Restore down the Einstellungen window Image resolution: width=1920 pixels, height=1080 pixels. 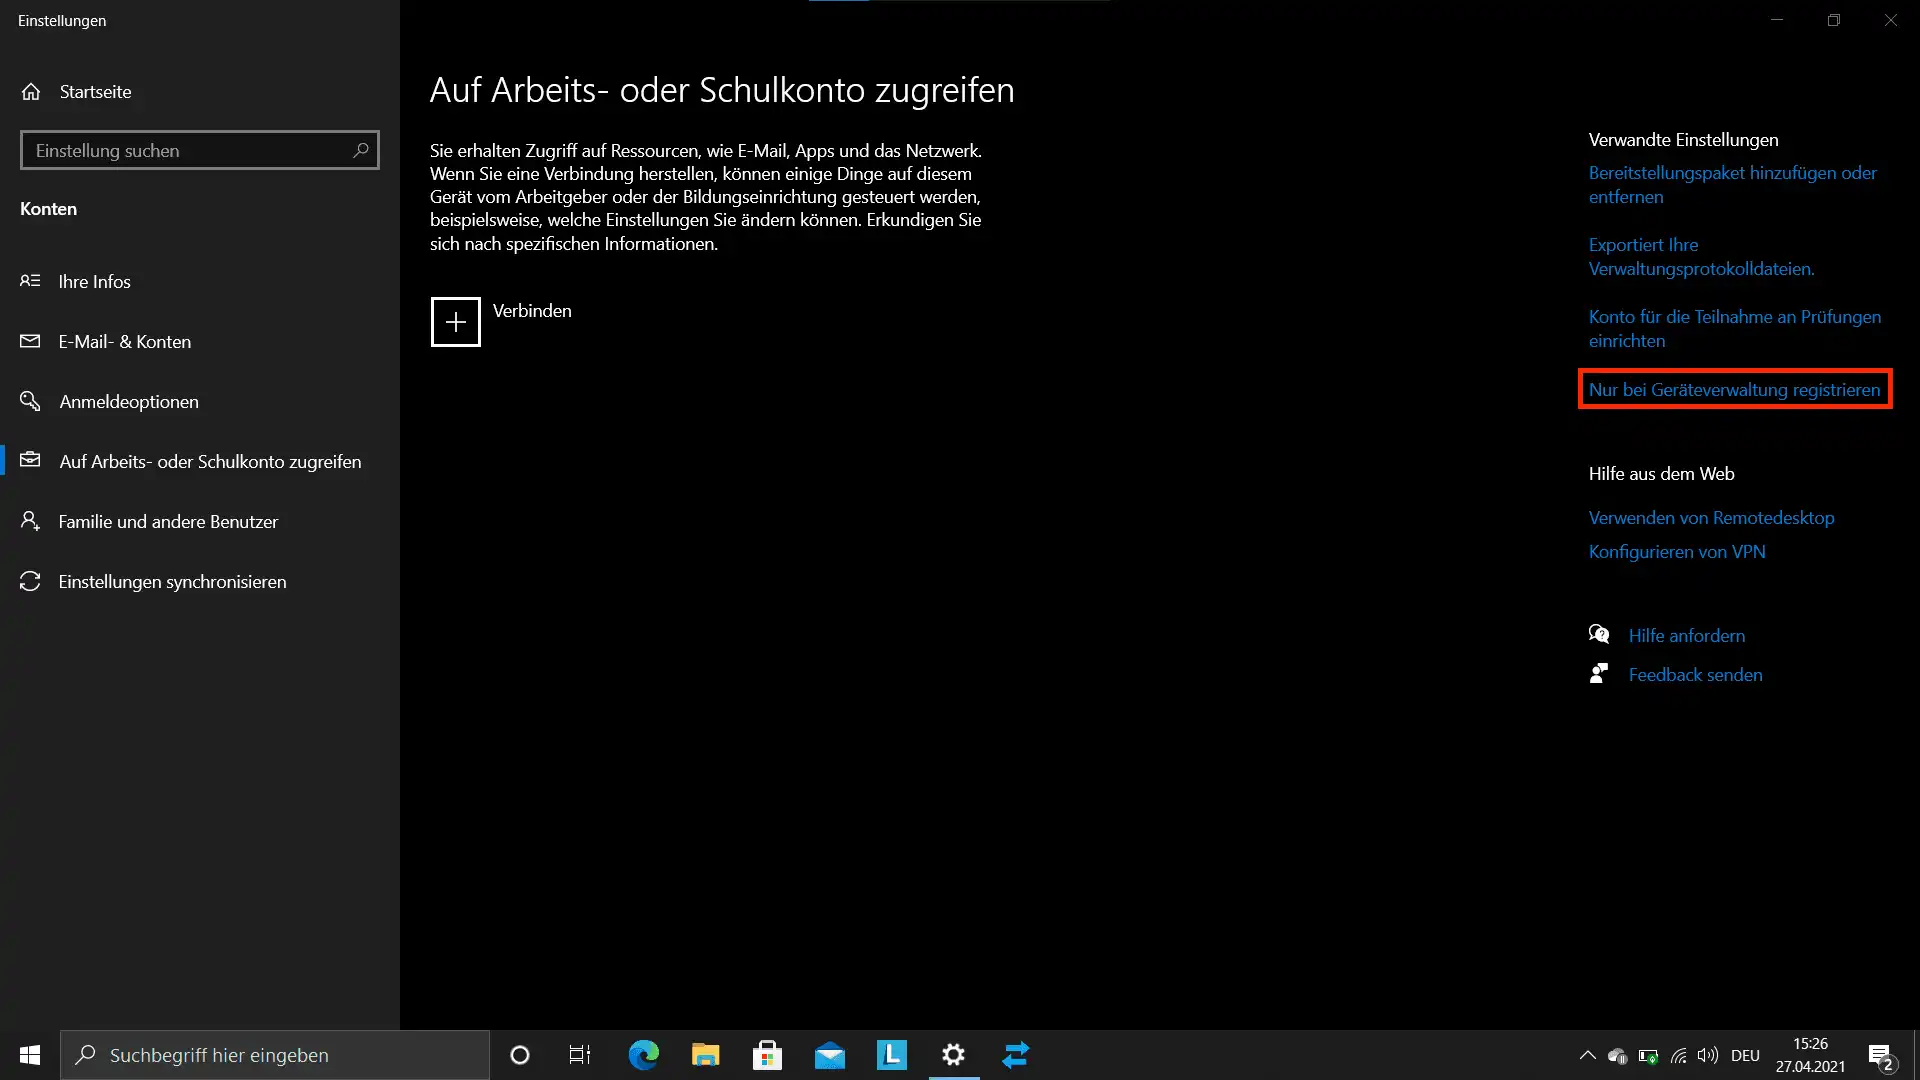tap(1834, 20)
